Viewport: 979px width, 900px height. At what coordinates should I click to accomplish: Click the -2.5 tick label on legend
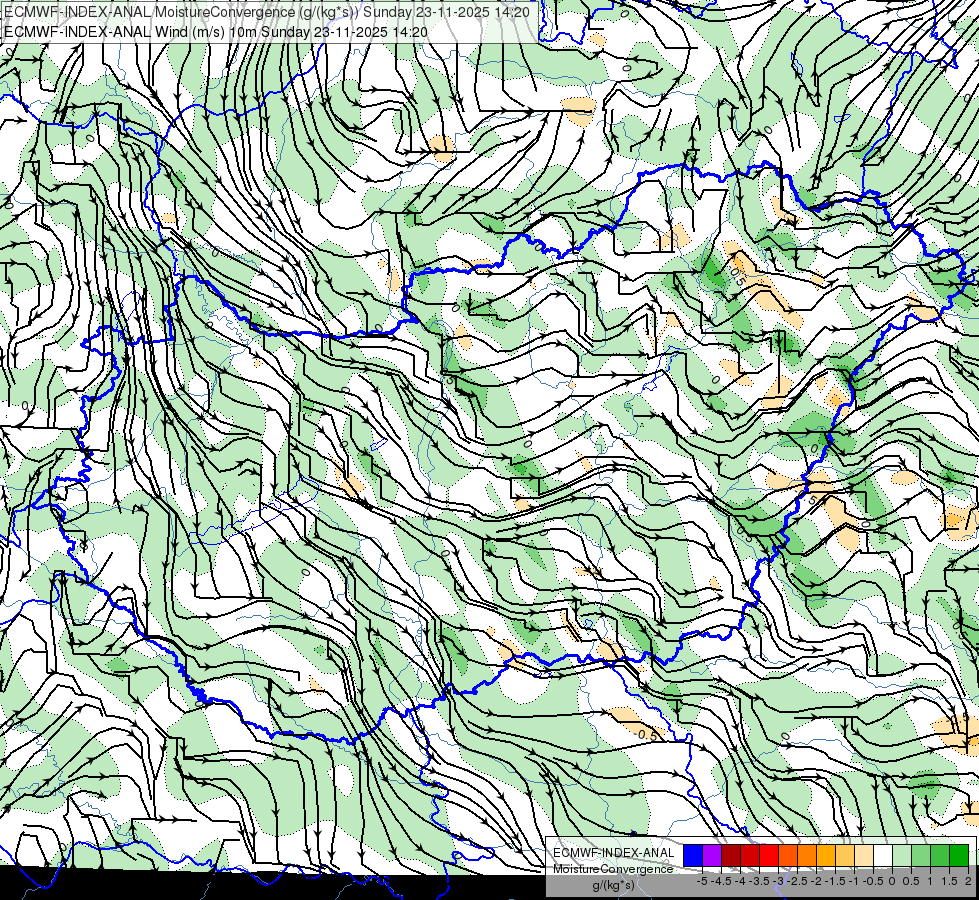(x=797, y=881)
